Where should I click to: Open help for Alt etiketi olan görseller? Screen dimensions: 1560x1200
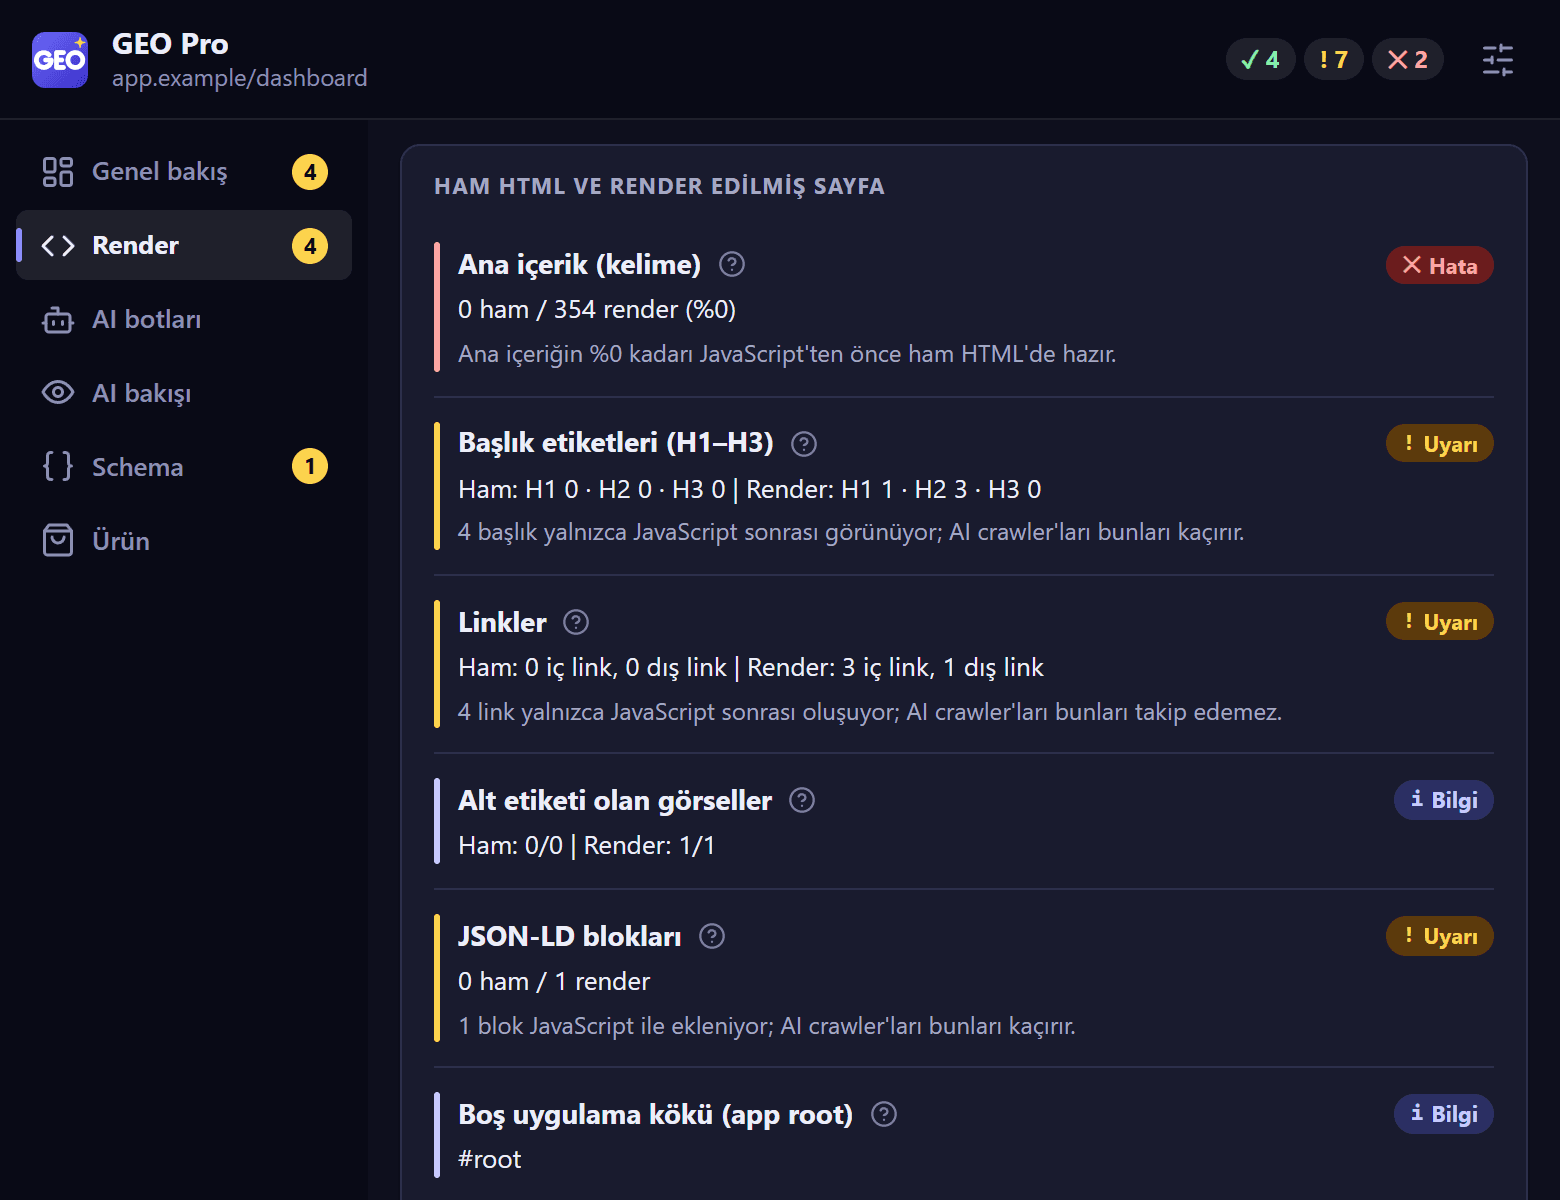click(802, 800)
